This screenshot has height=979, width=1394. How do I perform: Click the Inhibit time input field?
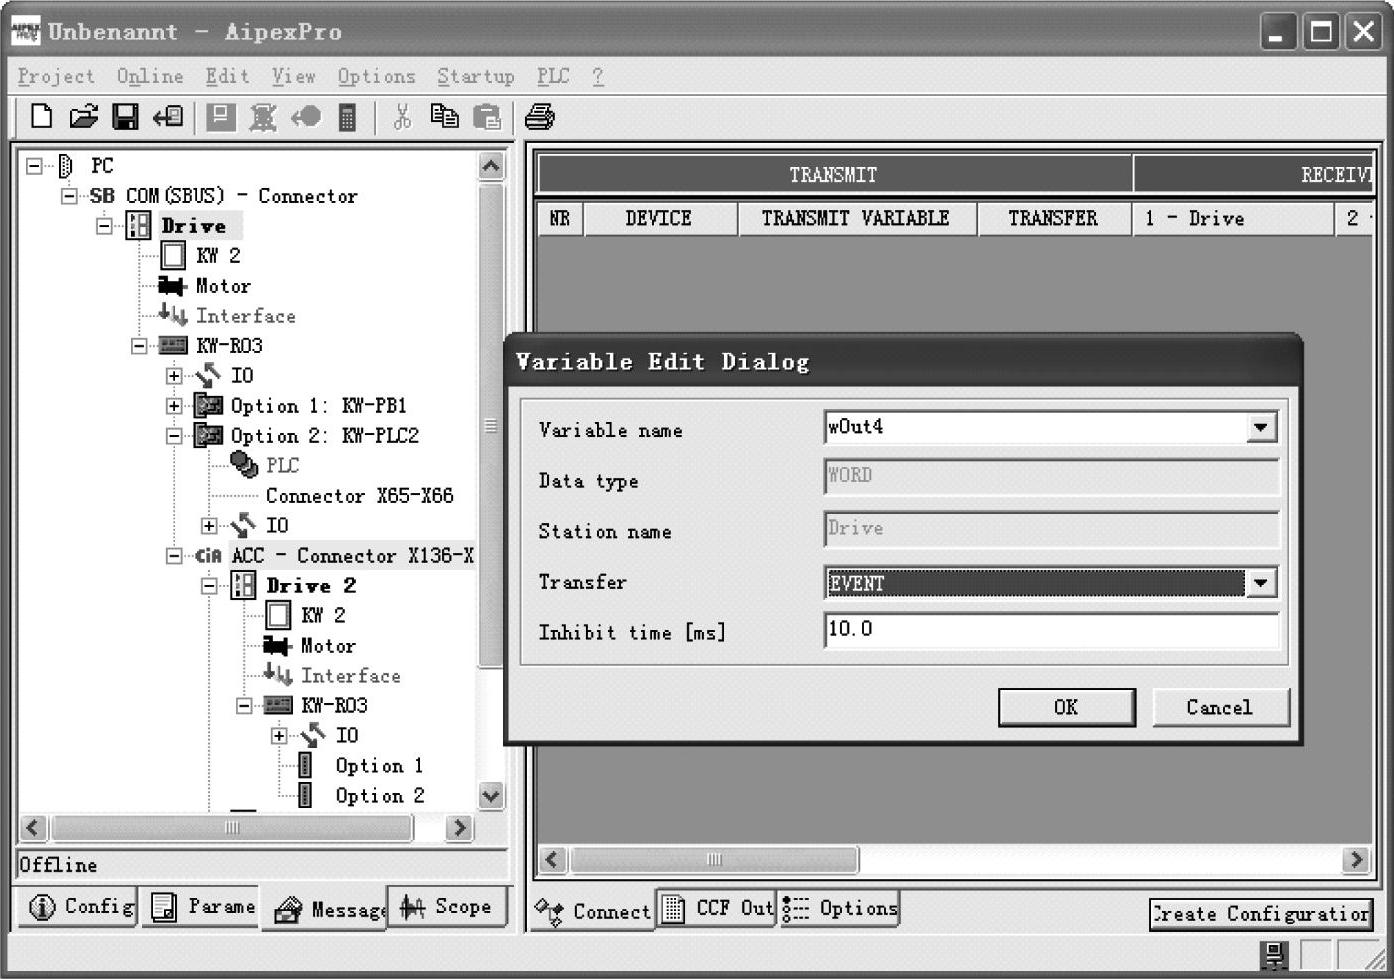(x=1050, y=630)
